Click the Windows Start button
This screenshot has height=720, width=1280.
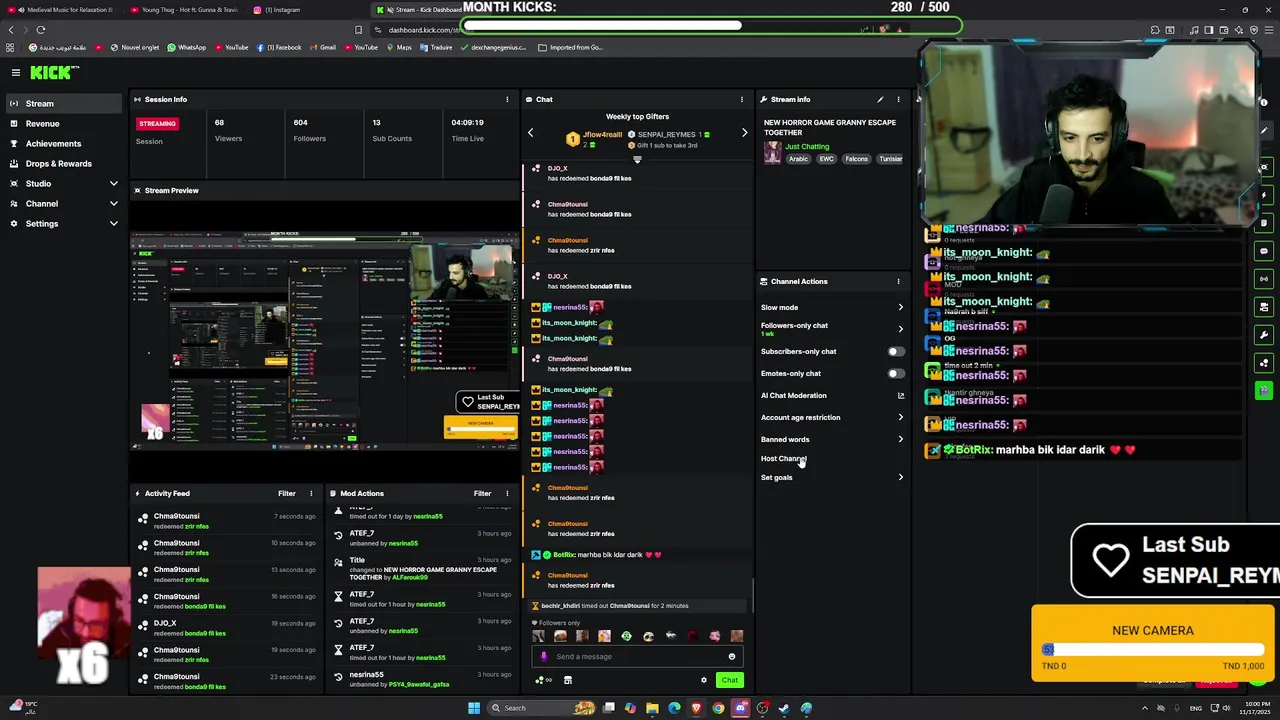tap(474, 708)
